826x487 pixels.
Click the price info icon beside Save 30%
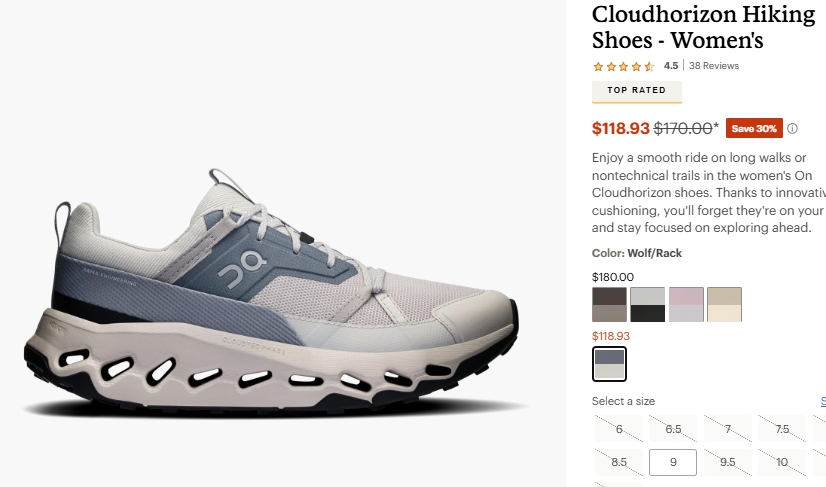coord(792,129)
